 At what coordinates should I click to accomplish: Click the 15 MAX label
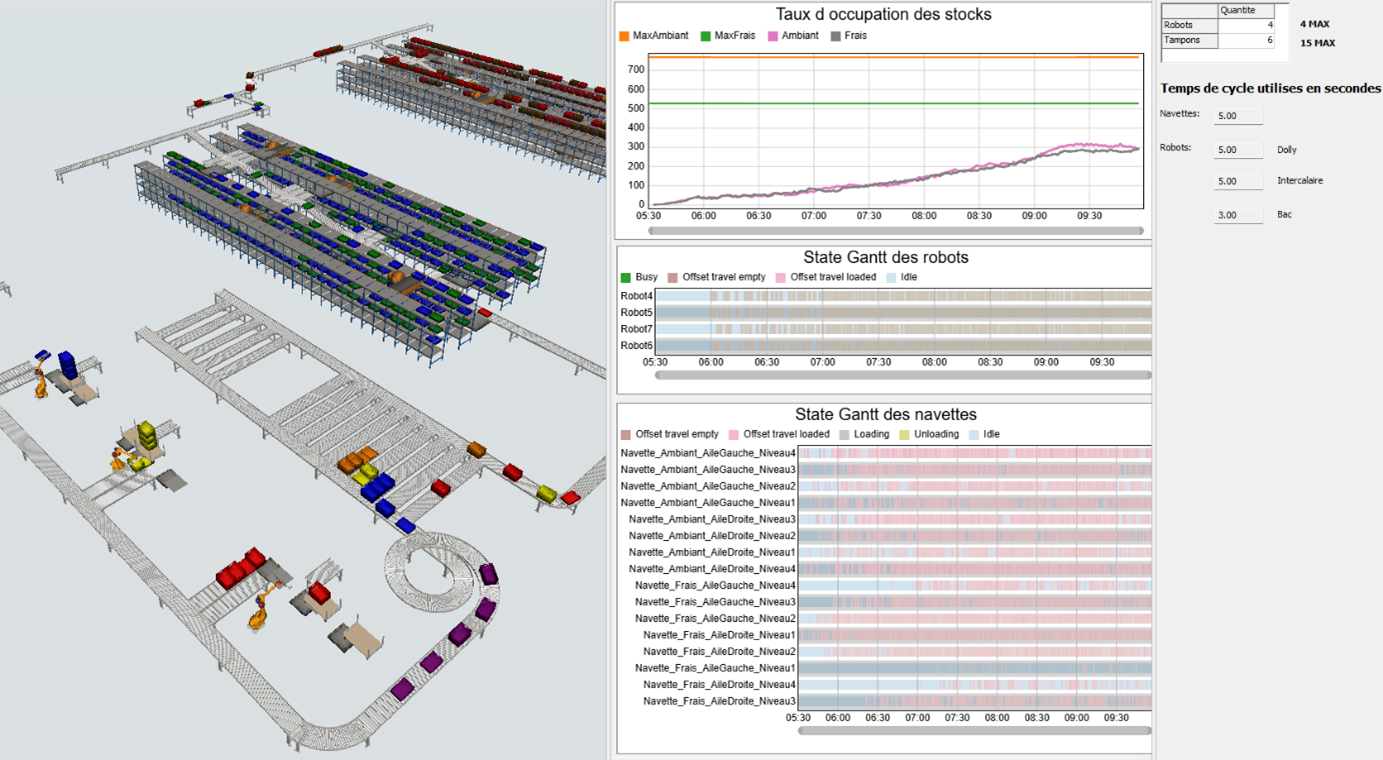pos(1317,43)
